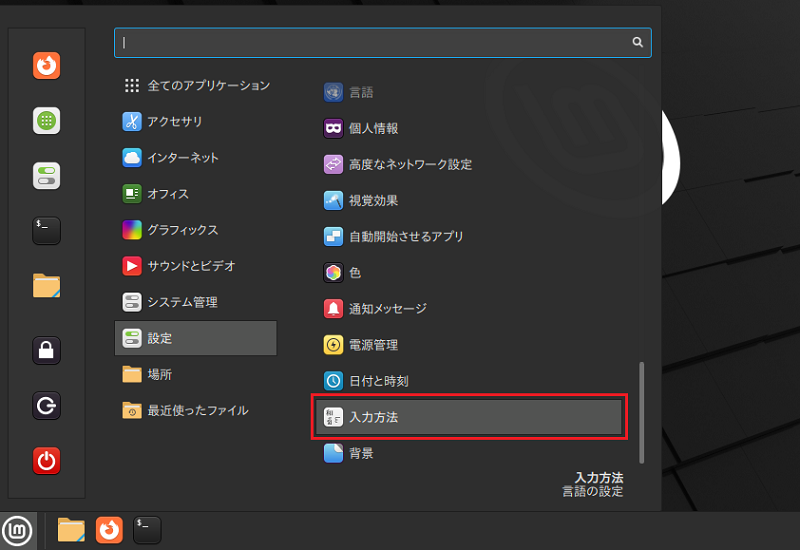Open file manager from the bottom panel
The image size is (800, 550).
tap(71, 530)
